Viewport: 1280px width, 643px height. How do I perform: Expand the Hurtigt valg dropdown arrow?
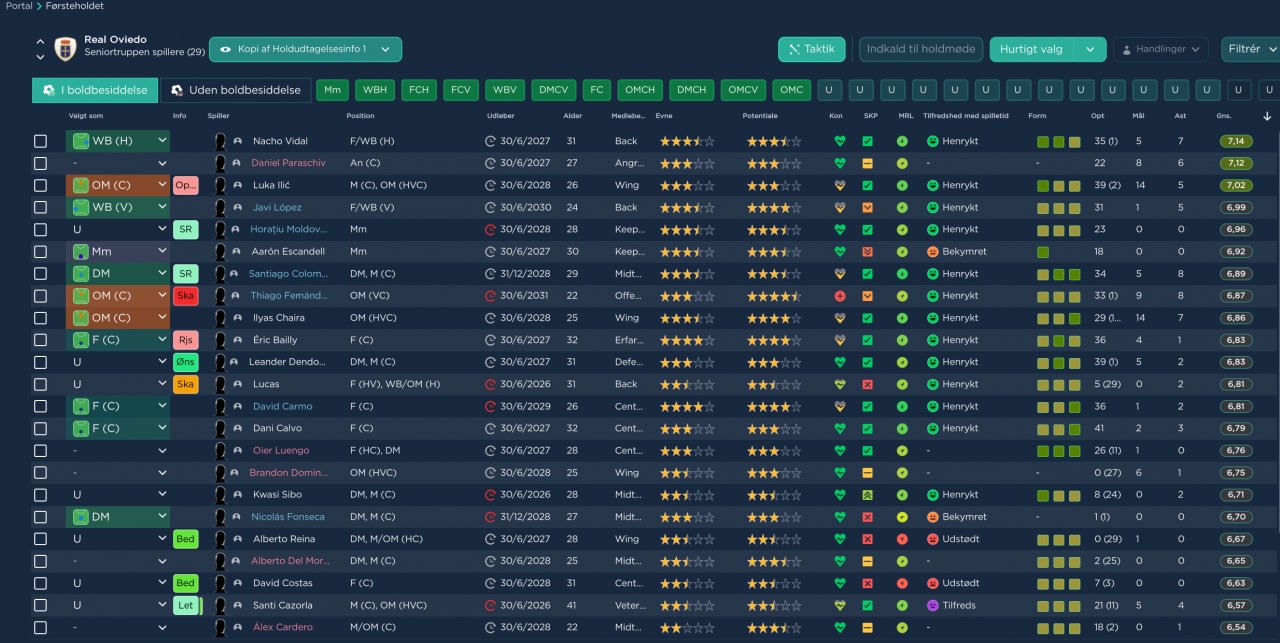[1090, 49]
